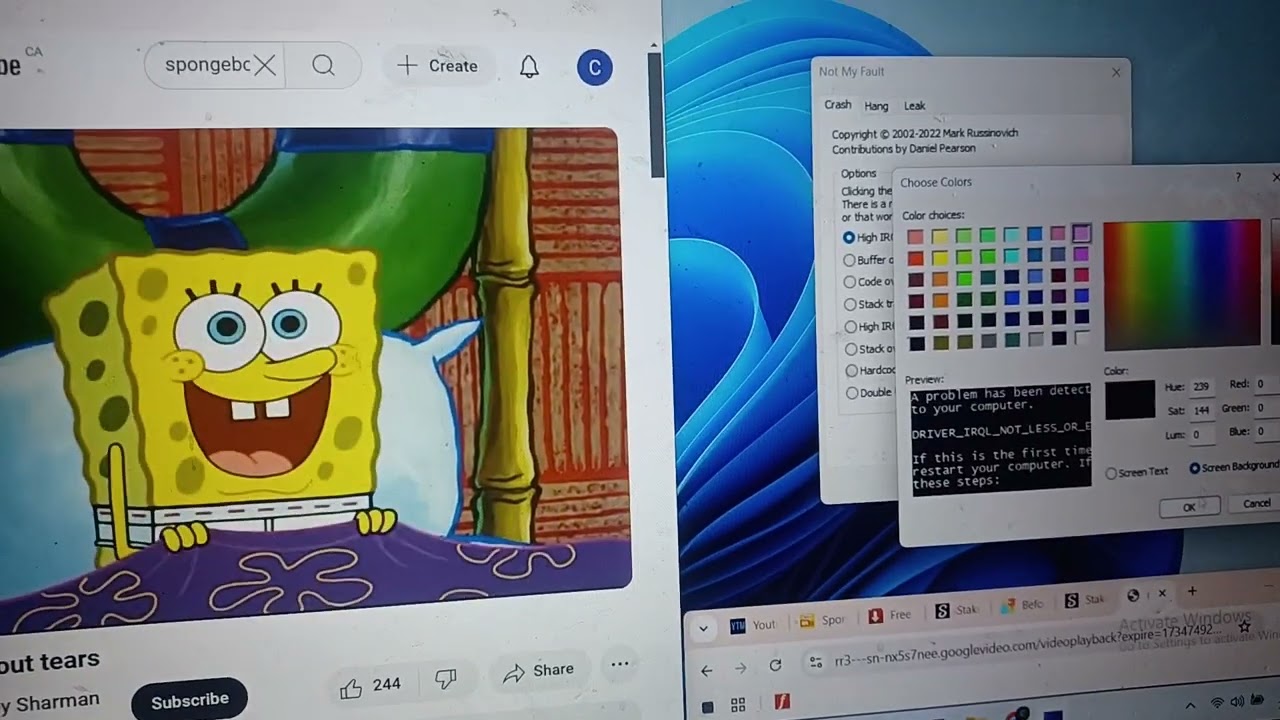Click the Hue value field
The height and width of the screenshot is (720, 1280).
point(1201,387)
